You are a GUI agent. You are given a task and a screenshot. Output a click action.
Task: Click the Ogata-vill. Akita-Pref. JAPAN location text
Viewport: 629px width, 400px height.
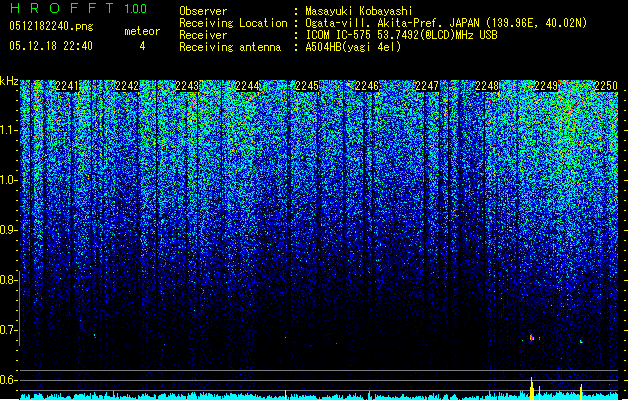click(x=446, y=23)
